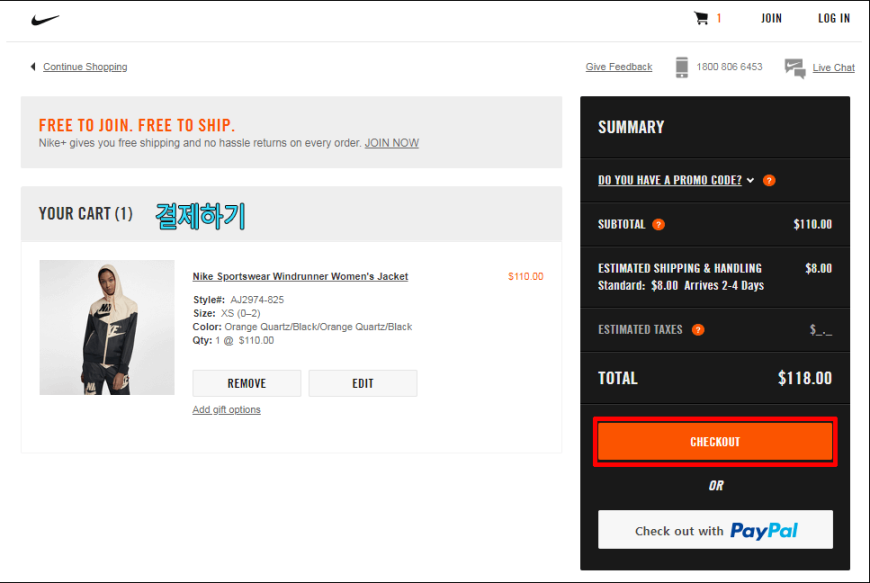Edit the jacket cart item

pos(363,383)
